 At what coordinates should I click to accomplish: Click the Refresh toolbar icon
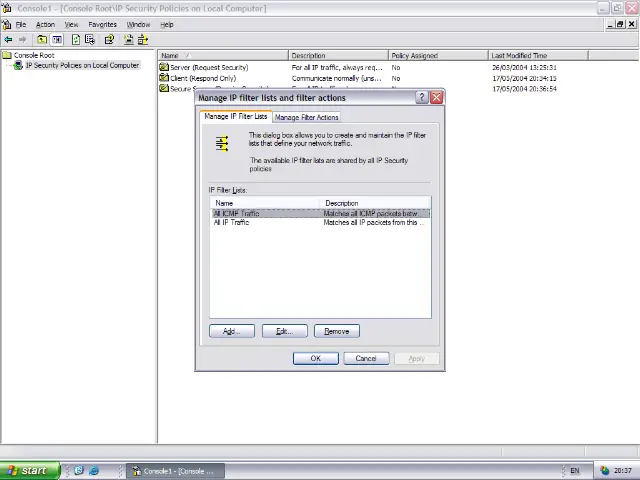[x=76, y=40]
